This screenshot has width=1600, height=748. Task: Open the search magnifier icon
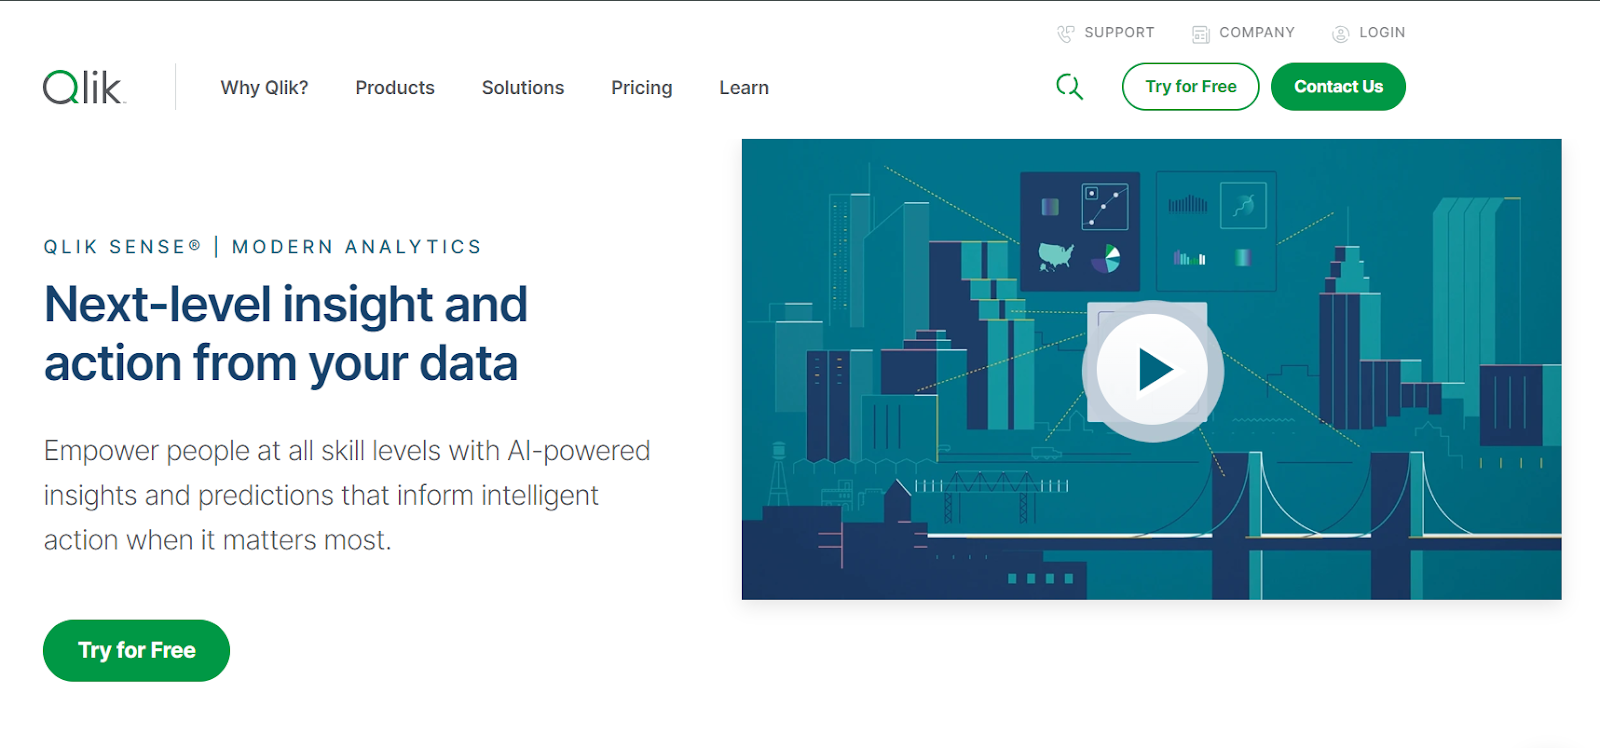1069,87
